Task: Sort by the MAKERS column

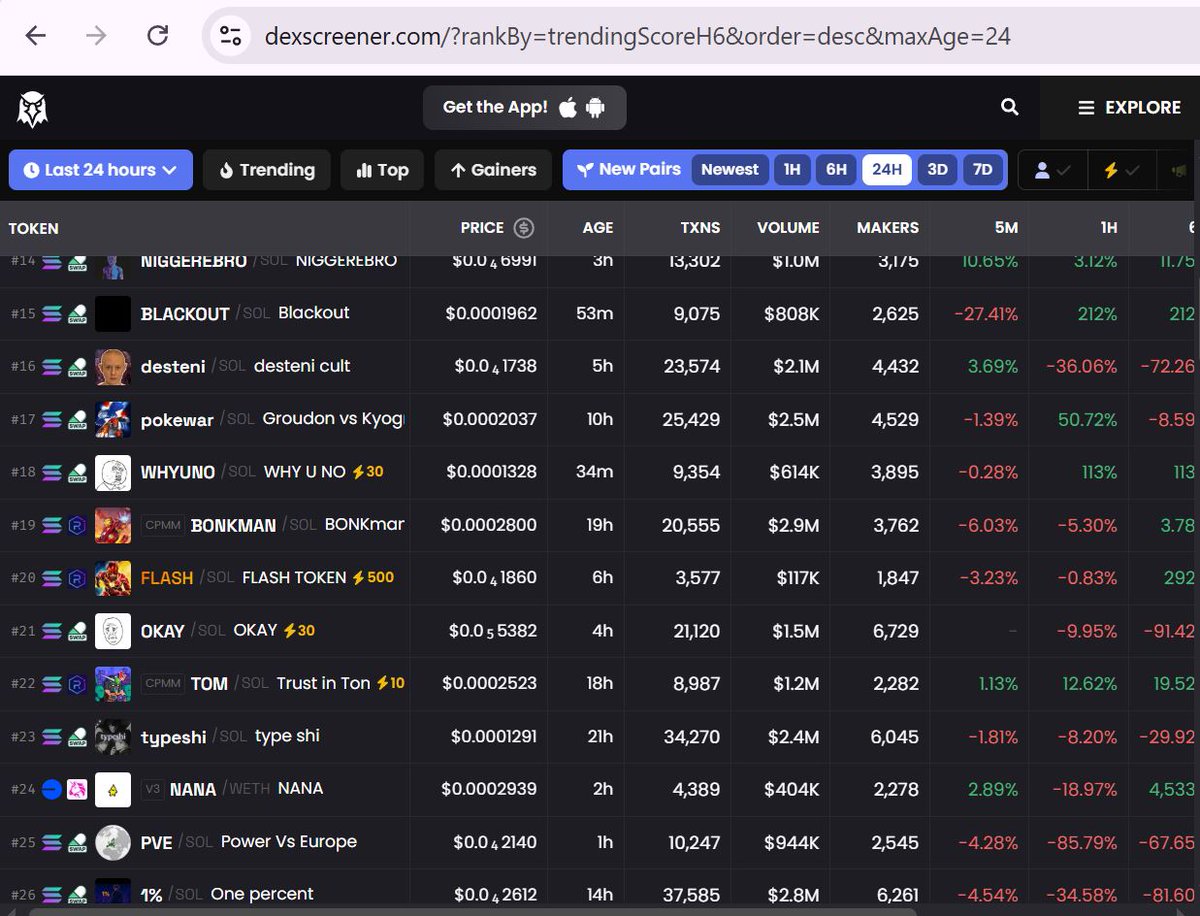Action: [888, 228]
